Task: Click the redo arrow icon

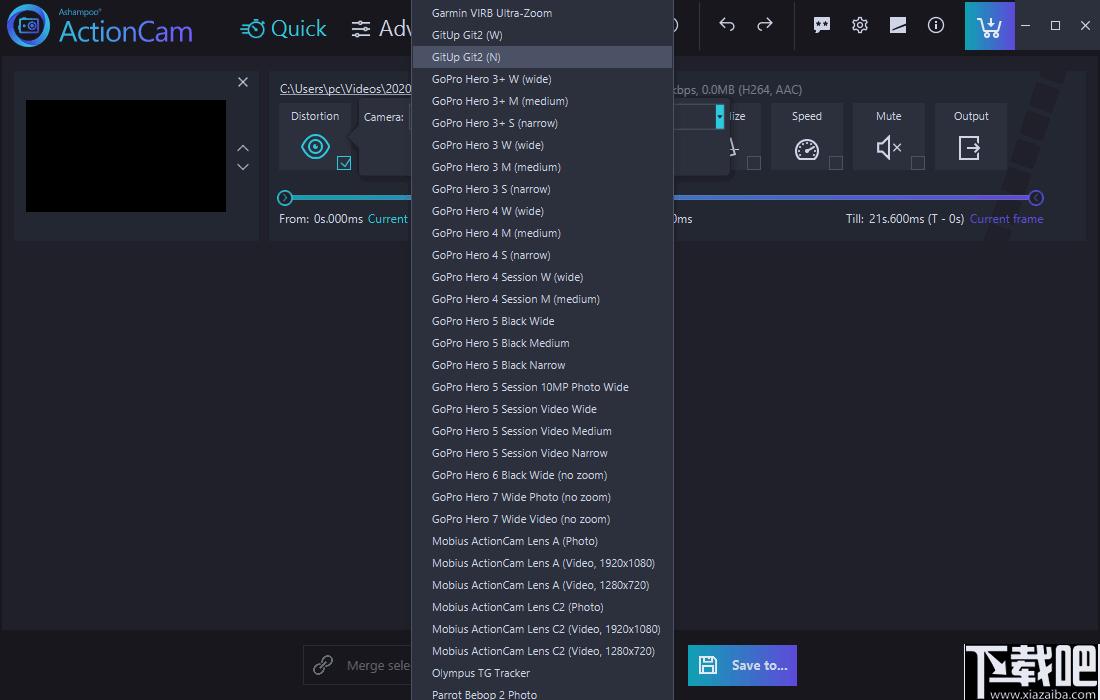Action: click(x=765, y=25)
